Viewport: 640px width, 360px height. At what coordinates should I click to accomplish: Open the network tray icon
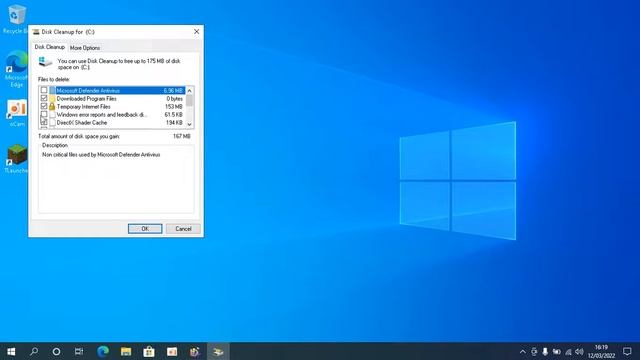[x=568, y=351]
